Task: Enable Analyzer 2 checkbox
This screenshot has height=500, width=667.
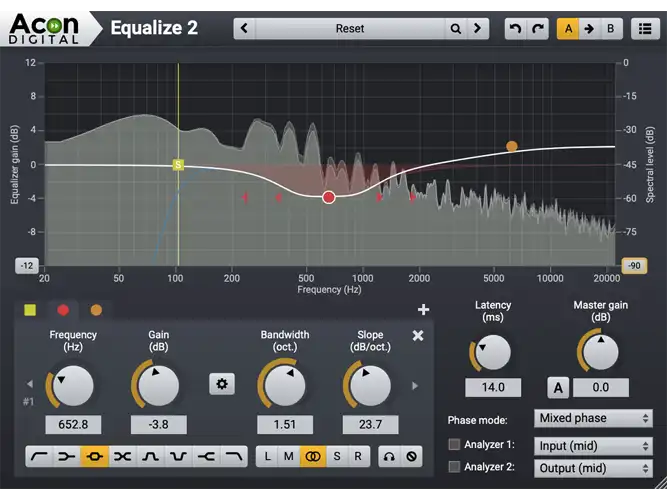Action: 454,467
